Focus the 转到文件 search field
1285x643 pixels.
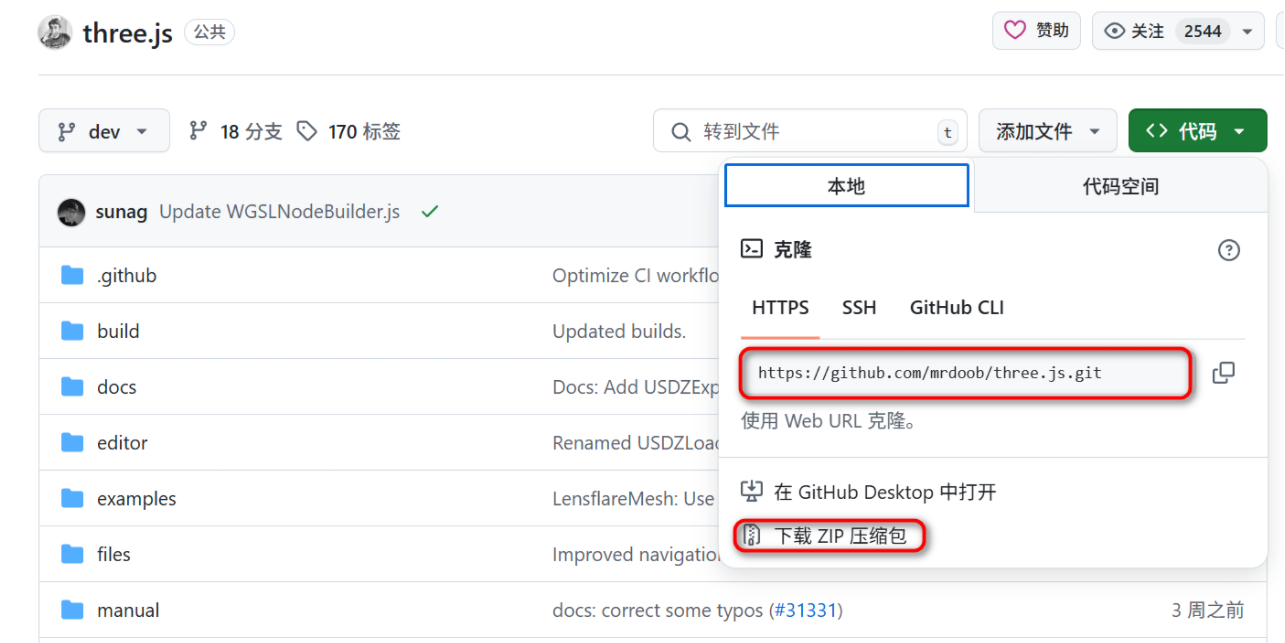coord(810,131)
